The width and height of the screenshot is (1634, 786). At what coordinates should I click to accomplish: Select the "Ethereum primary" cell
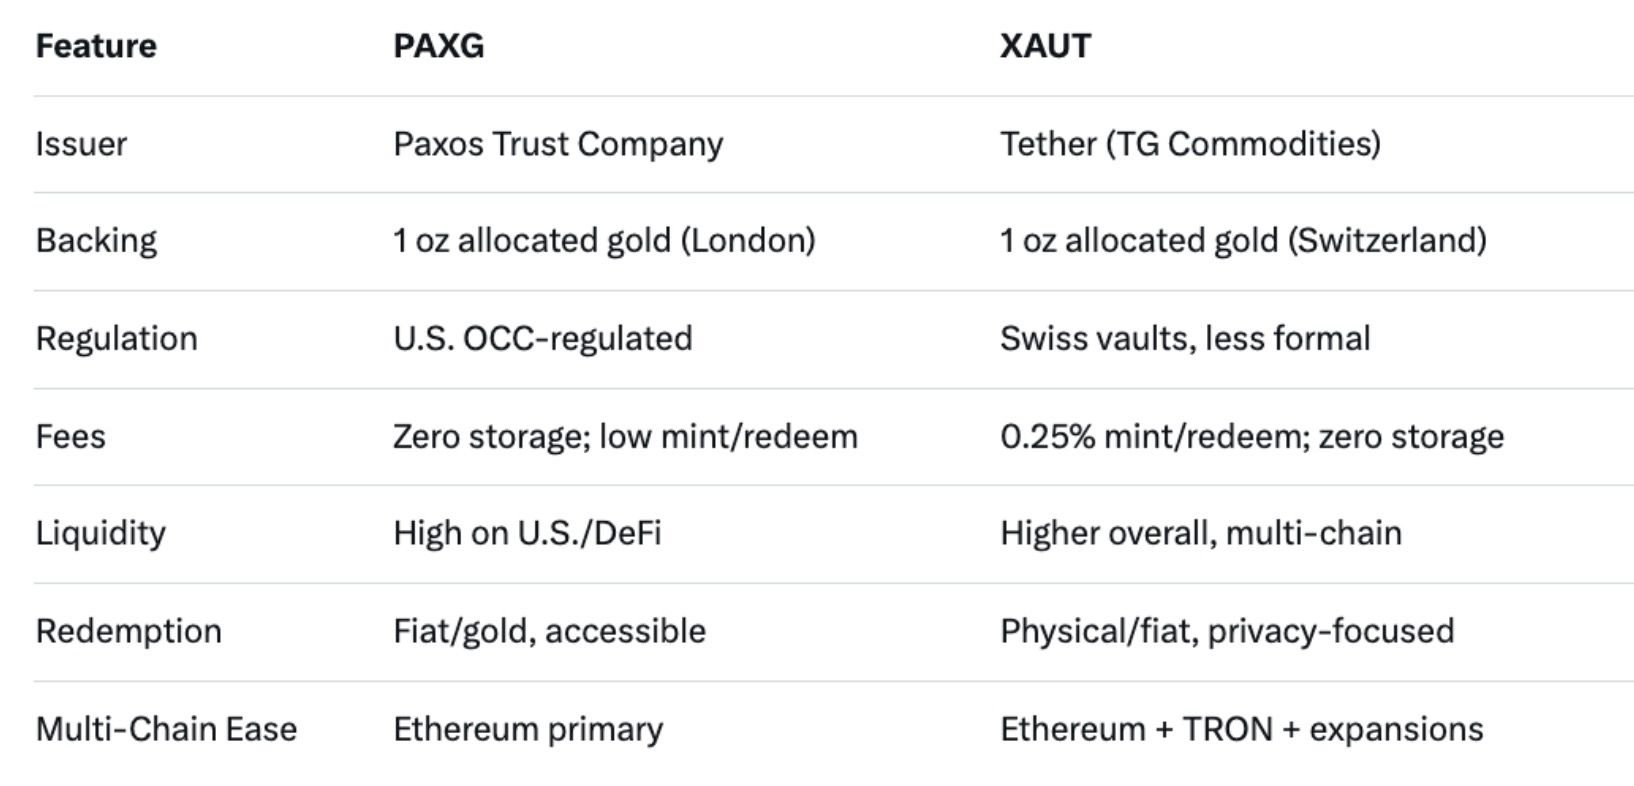(x=528, y=730)
